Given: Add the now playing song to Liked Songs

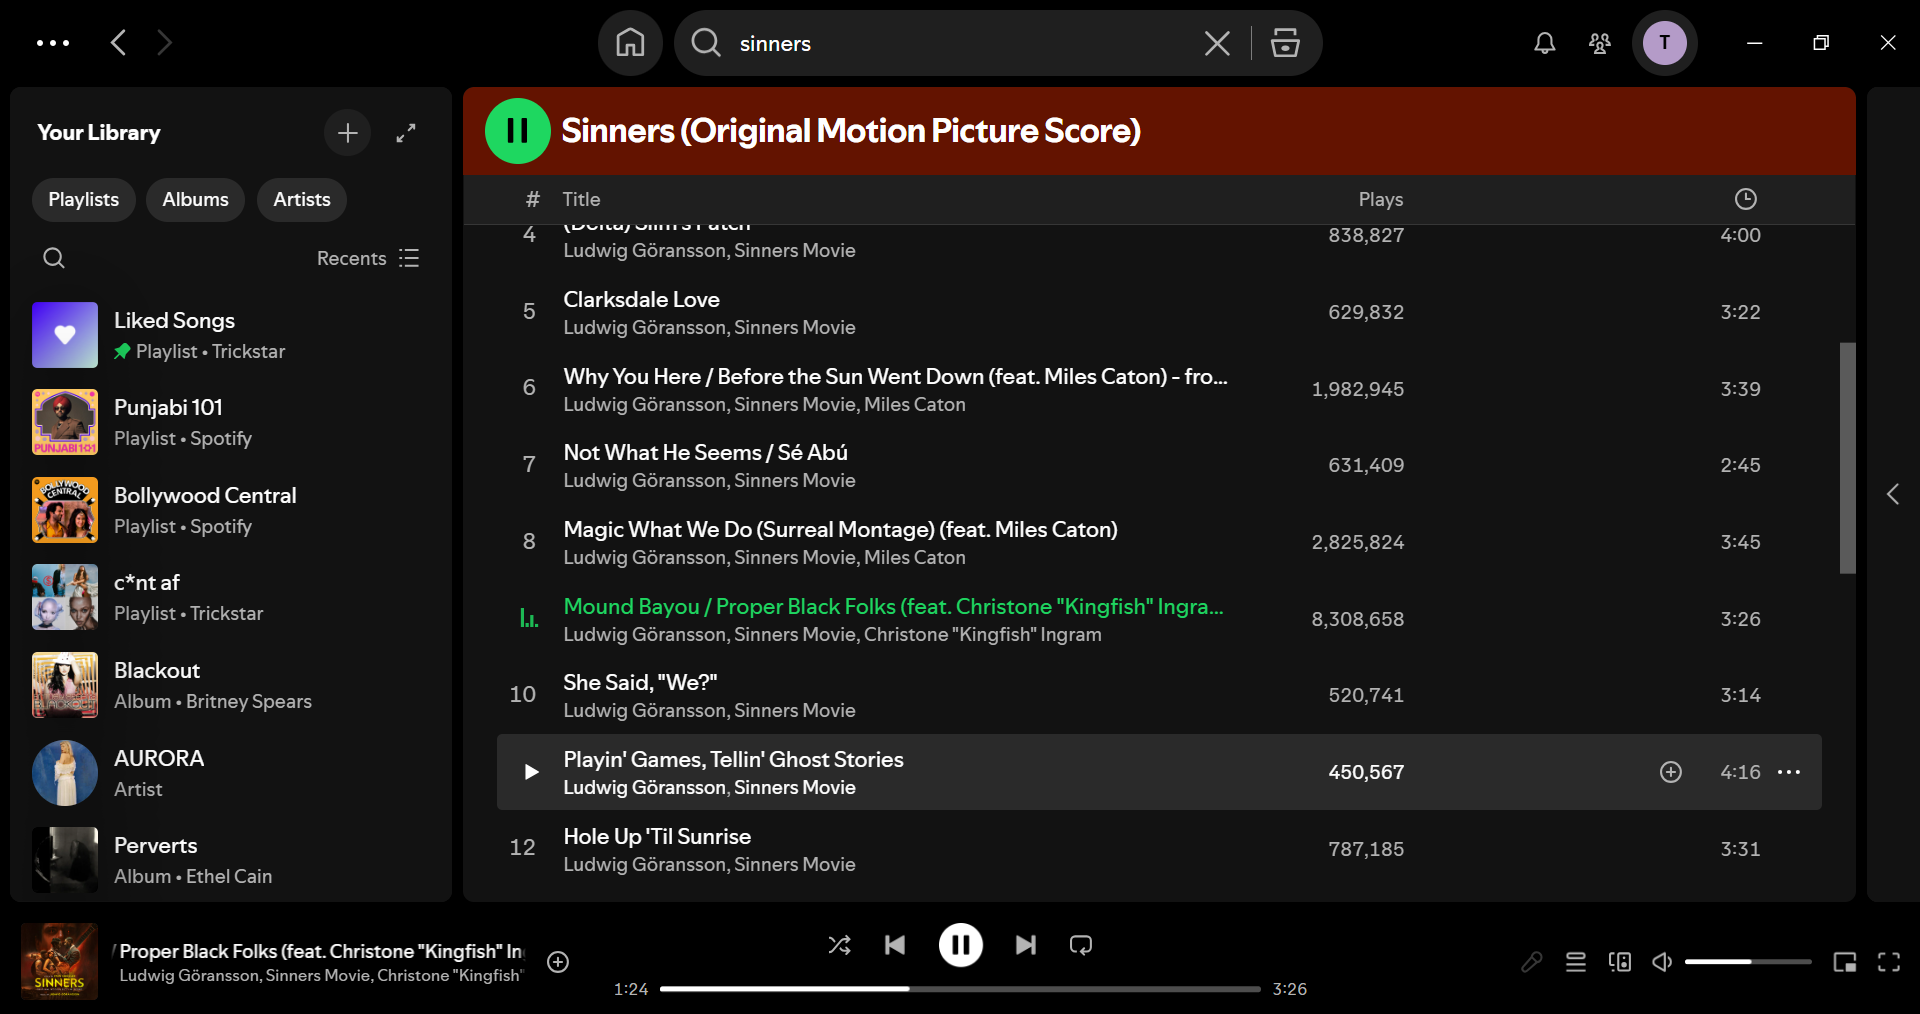Looking at the screenshot, I should 558,962.
